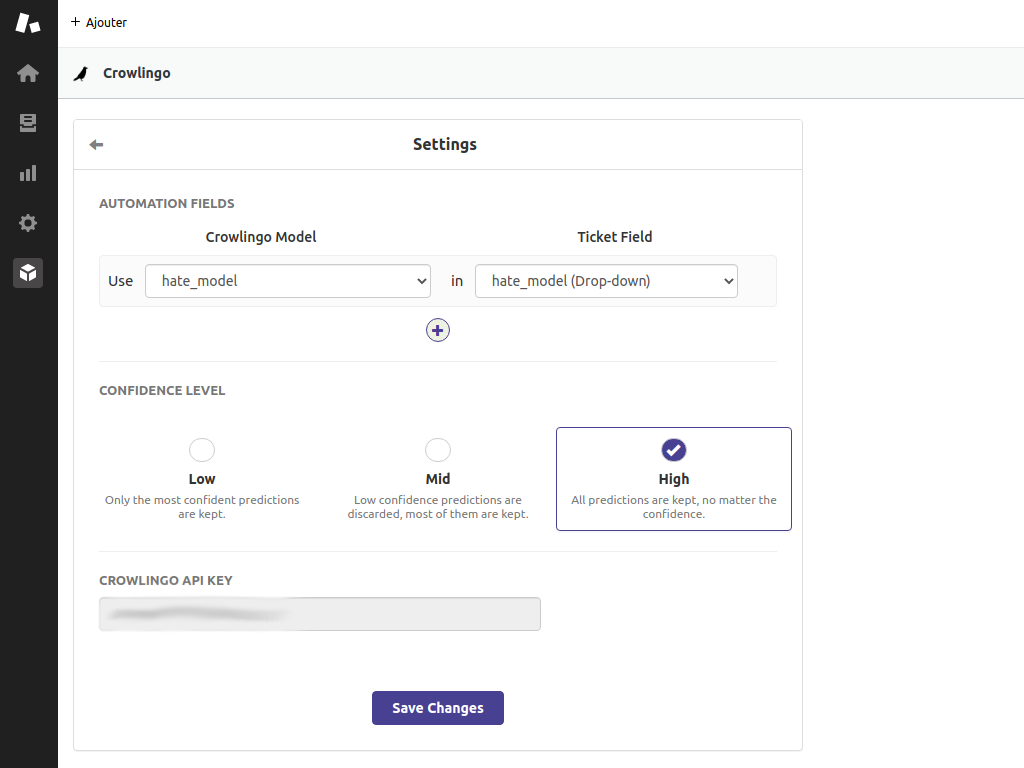Click the Ajouter tab at top
The width and height of the screenshot is (1024, 768).
(x=99, y=22)
